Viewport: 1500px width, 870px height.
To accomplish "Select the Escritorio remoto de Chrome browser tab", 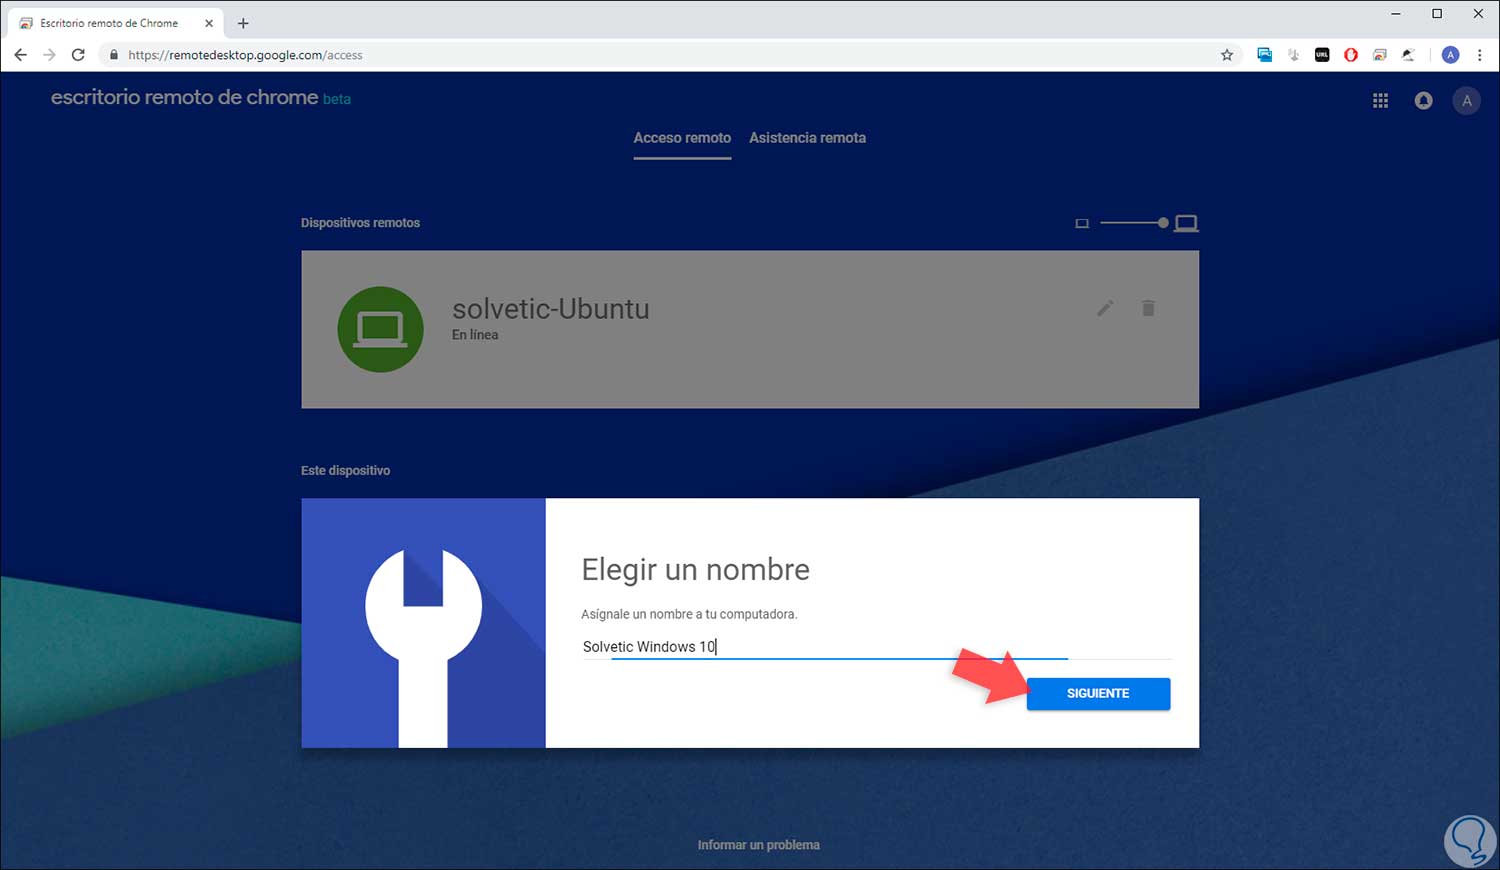I will click(115, 23).
